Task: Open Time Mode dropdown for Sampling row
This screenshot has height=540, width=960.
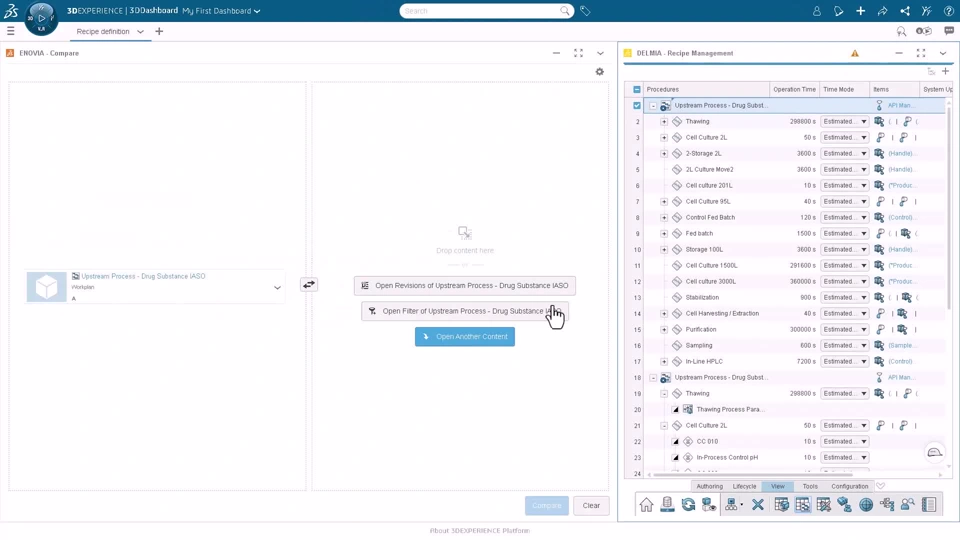Action: 844,345
